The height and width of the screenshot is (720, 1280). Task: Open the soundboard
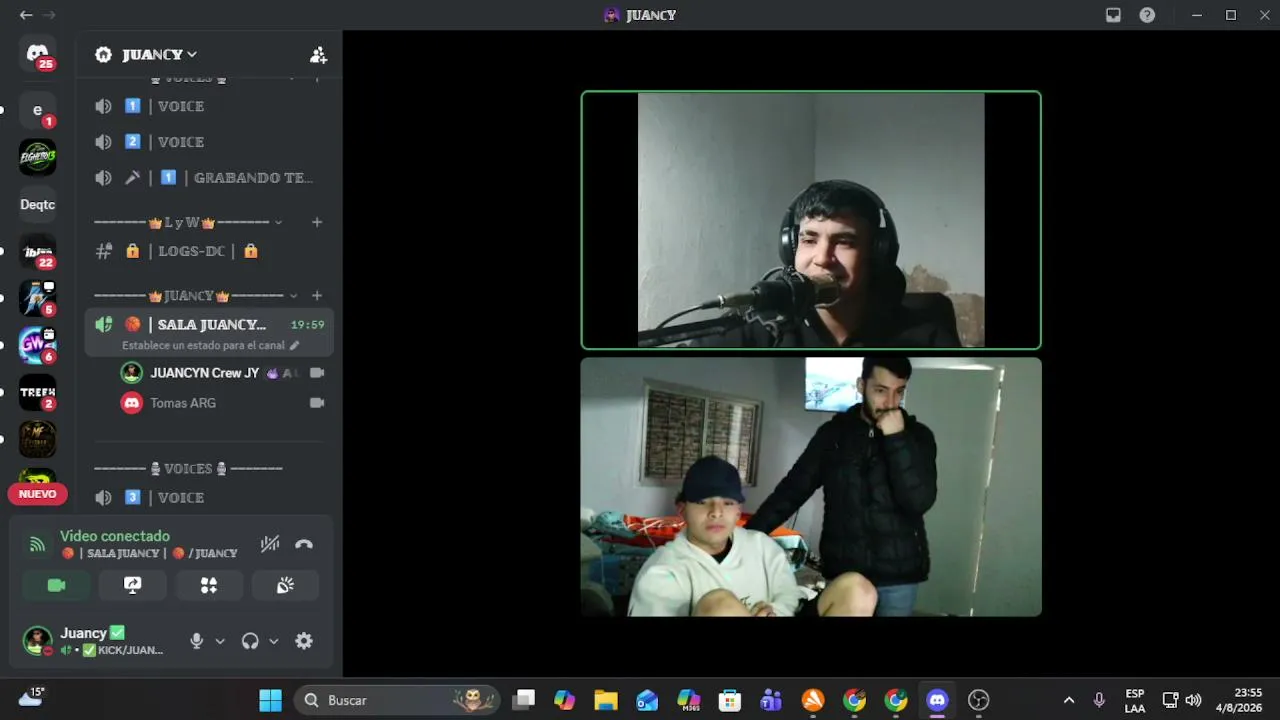click(x=285, y=585)
